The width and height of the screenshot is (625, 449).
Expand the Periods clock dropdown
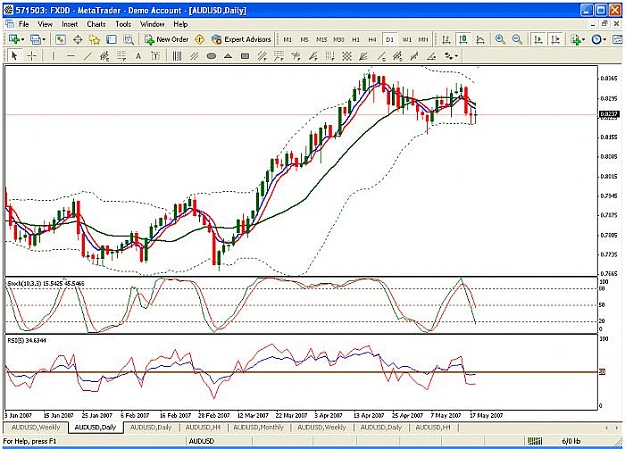click(x=604, y=39)
